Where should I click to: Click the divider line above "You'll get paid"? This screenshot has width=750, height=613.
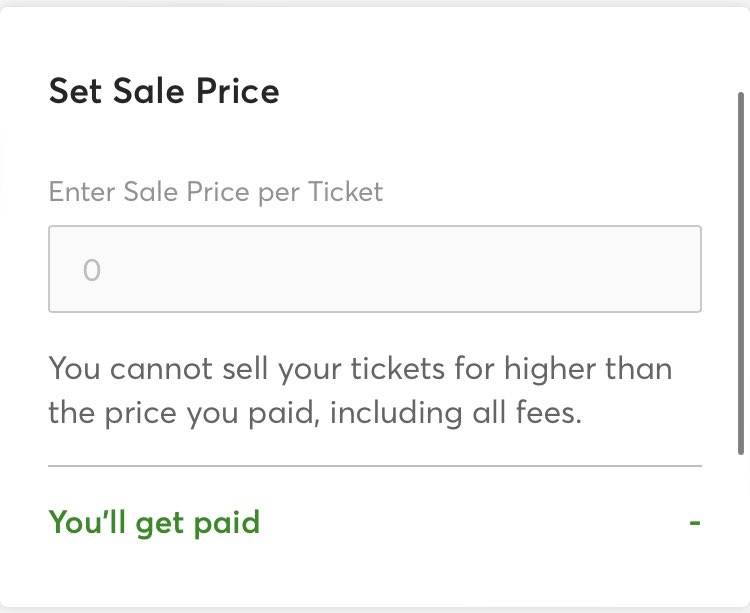375,466
